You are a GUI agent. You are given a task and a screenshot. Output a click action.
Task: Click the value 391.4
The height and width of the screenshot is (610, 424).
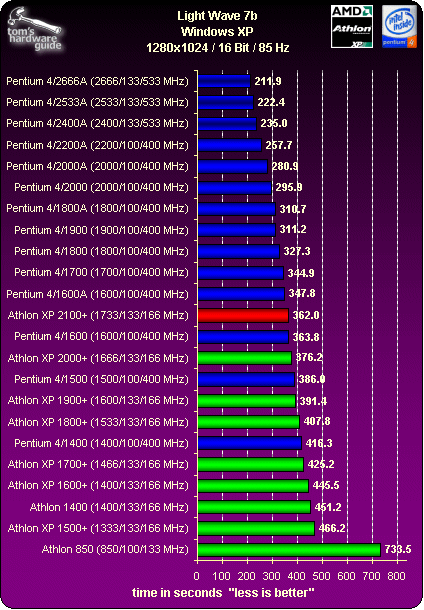point(313,401)
